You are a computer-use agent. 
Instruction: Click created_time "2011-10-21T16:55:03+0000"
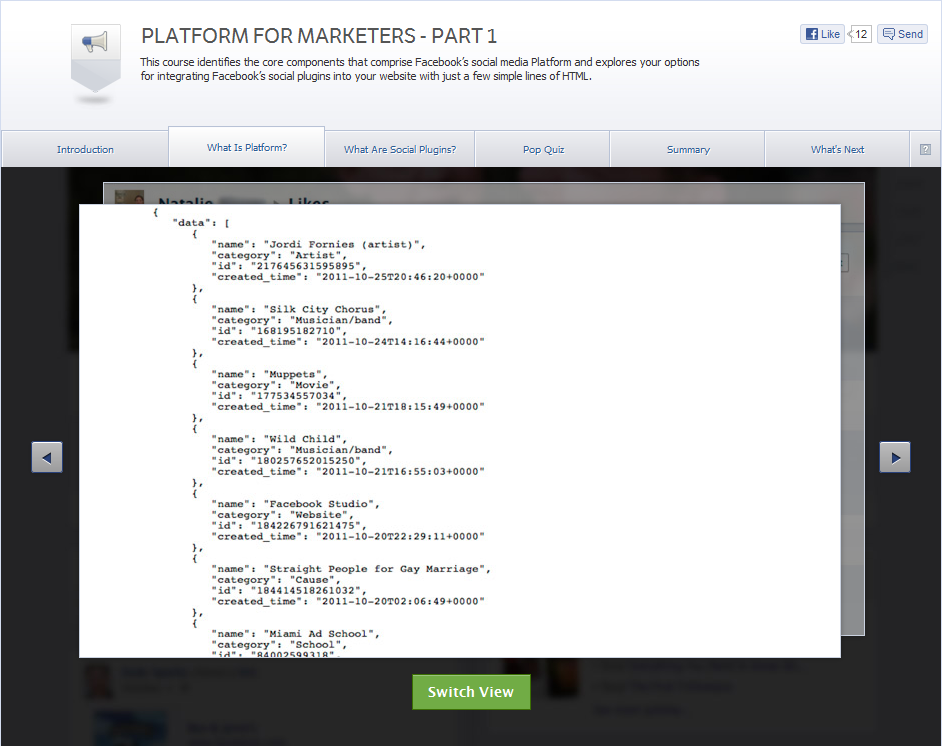(348, 472)
